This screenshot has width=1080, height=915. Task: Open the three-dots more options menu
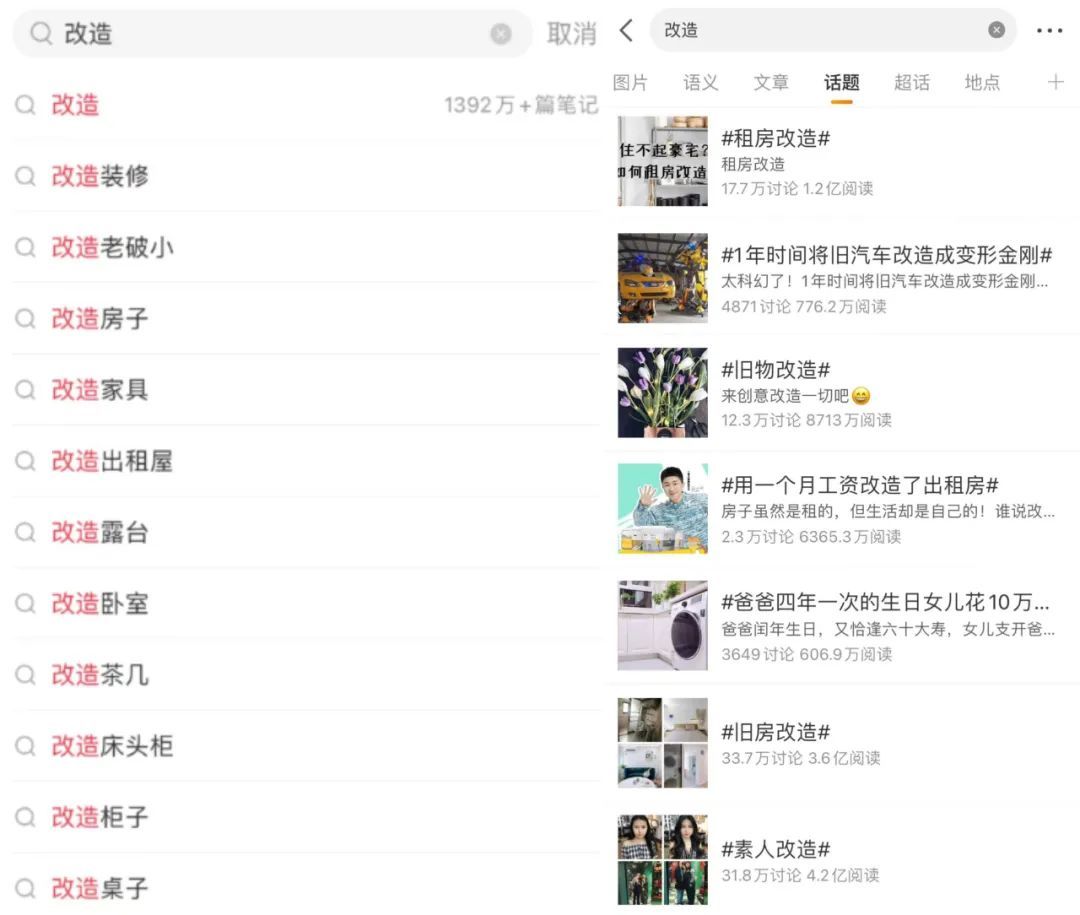click(x=1049, y=31)
